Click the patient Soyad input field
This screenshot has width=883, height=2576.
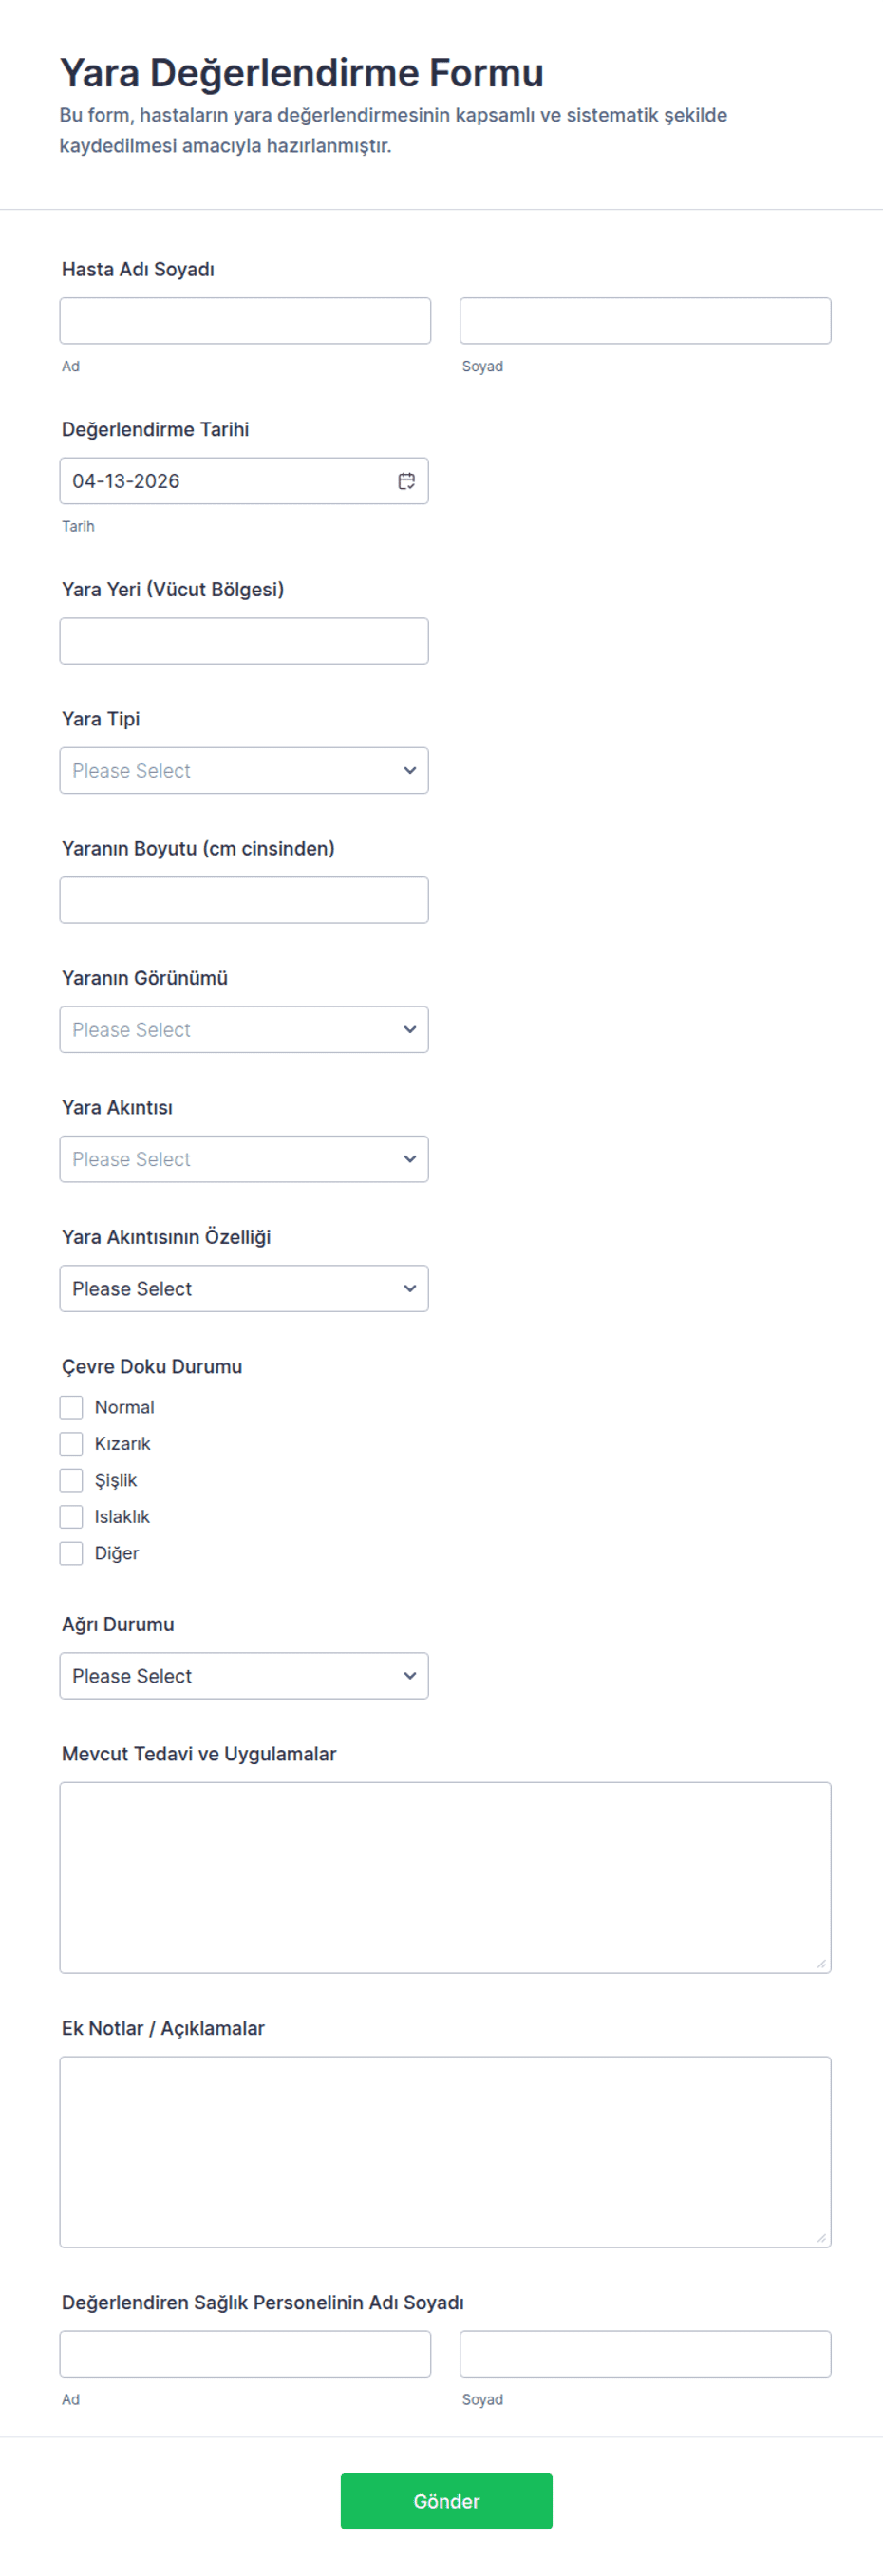(645, 321)
